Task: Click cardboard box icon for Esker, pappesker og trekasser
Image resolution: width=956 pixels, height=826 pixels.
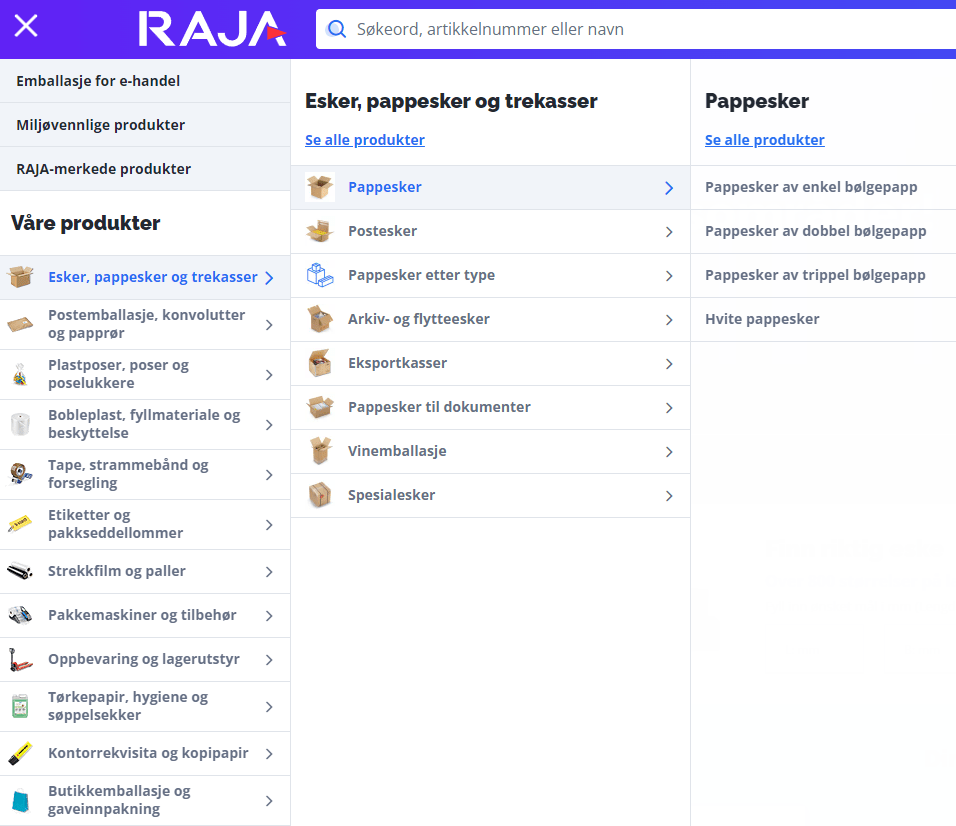Action: point(20,277)
